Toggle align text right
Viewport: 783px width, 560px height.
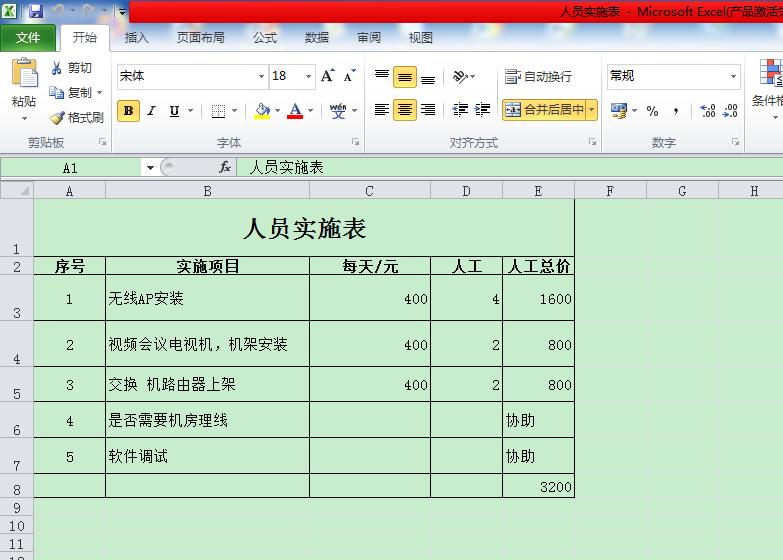point(428,109)
